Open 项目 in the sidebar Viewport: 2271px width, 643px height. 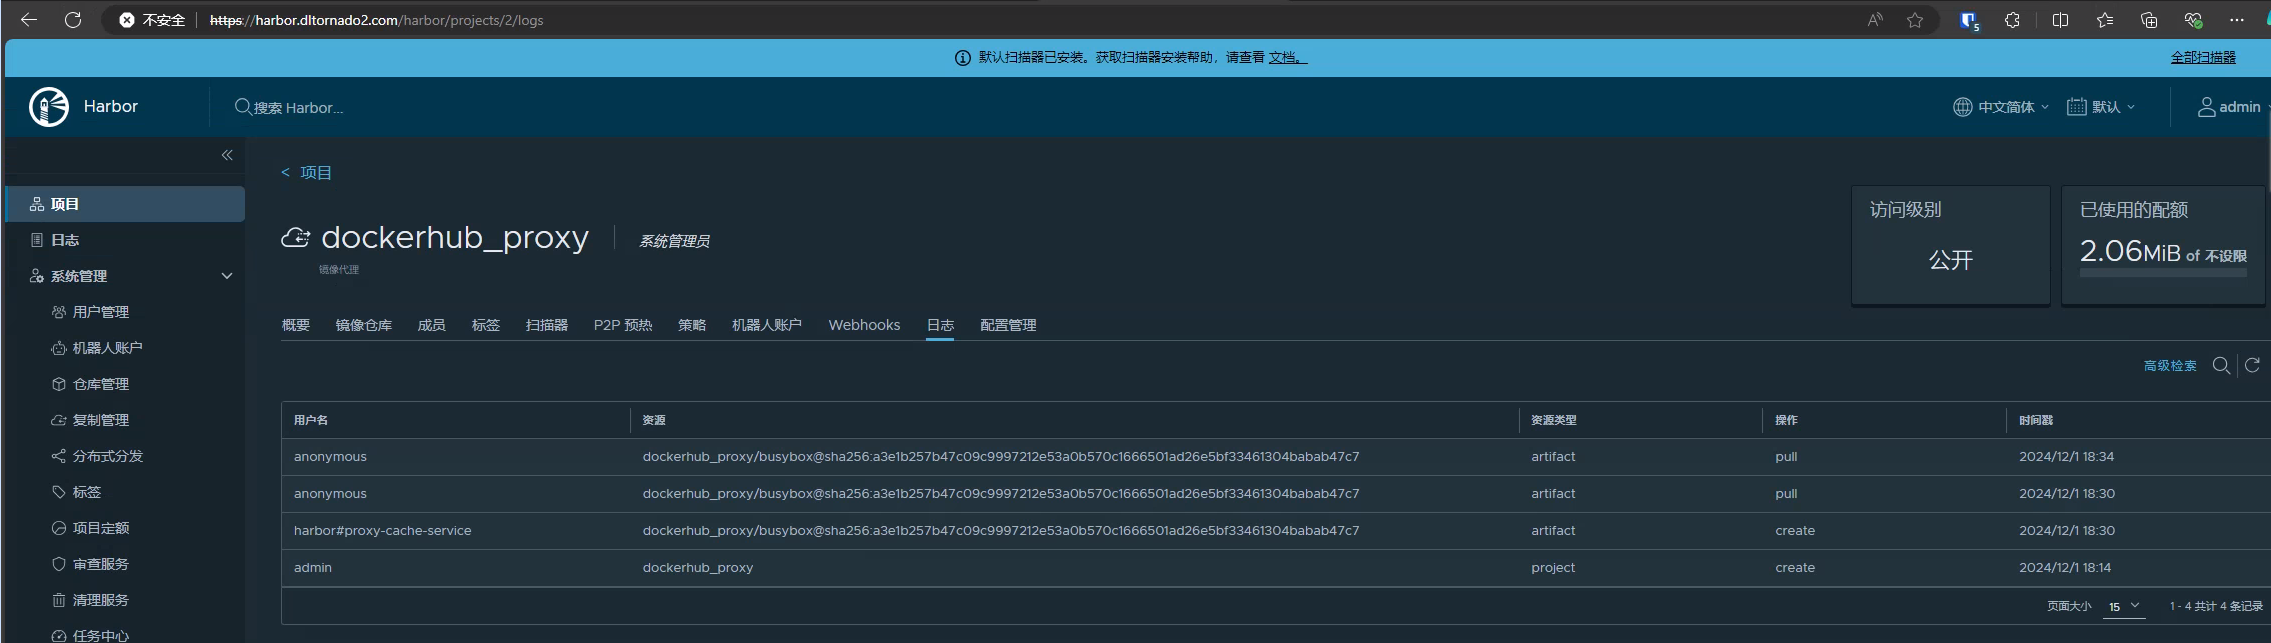pyautogui.click(x=125, y=204)
